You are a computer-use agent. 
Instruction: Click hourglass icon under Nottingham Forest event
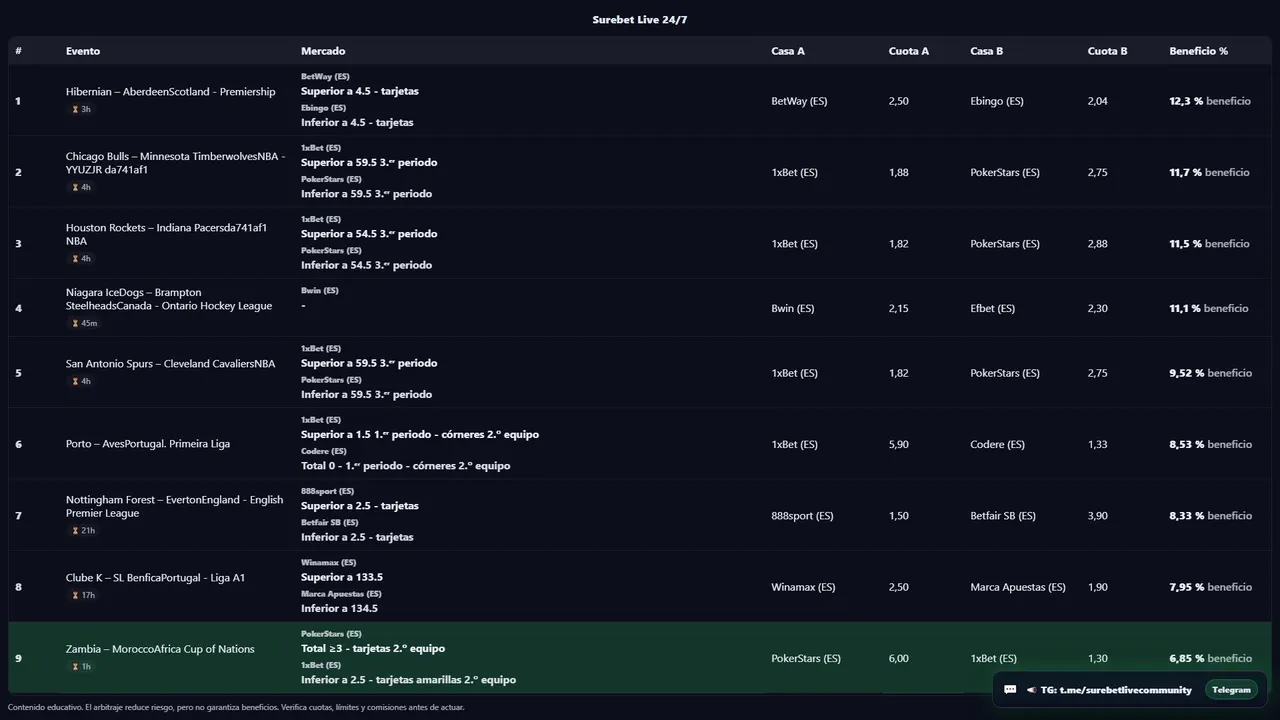point(75,531)
